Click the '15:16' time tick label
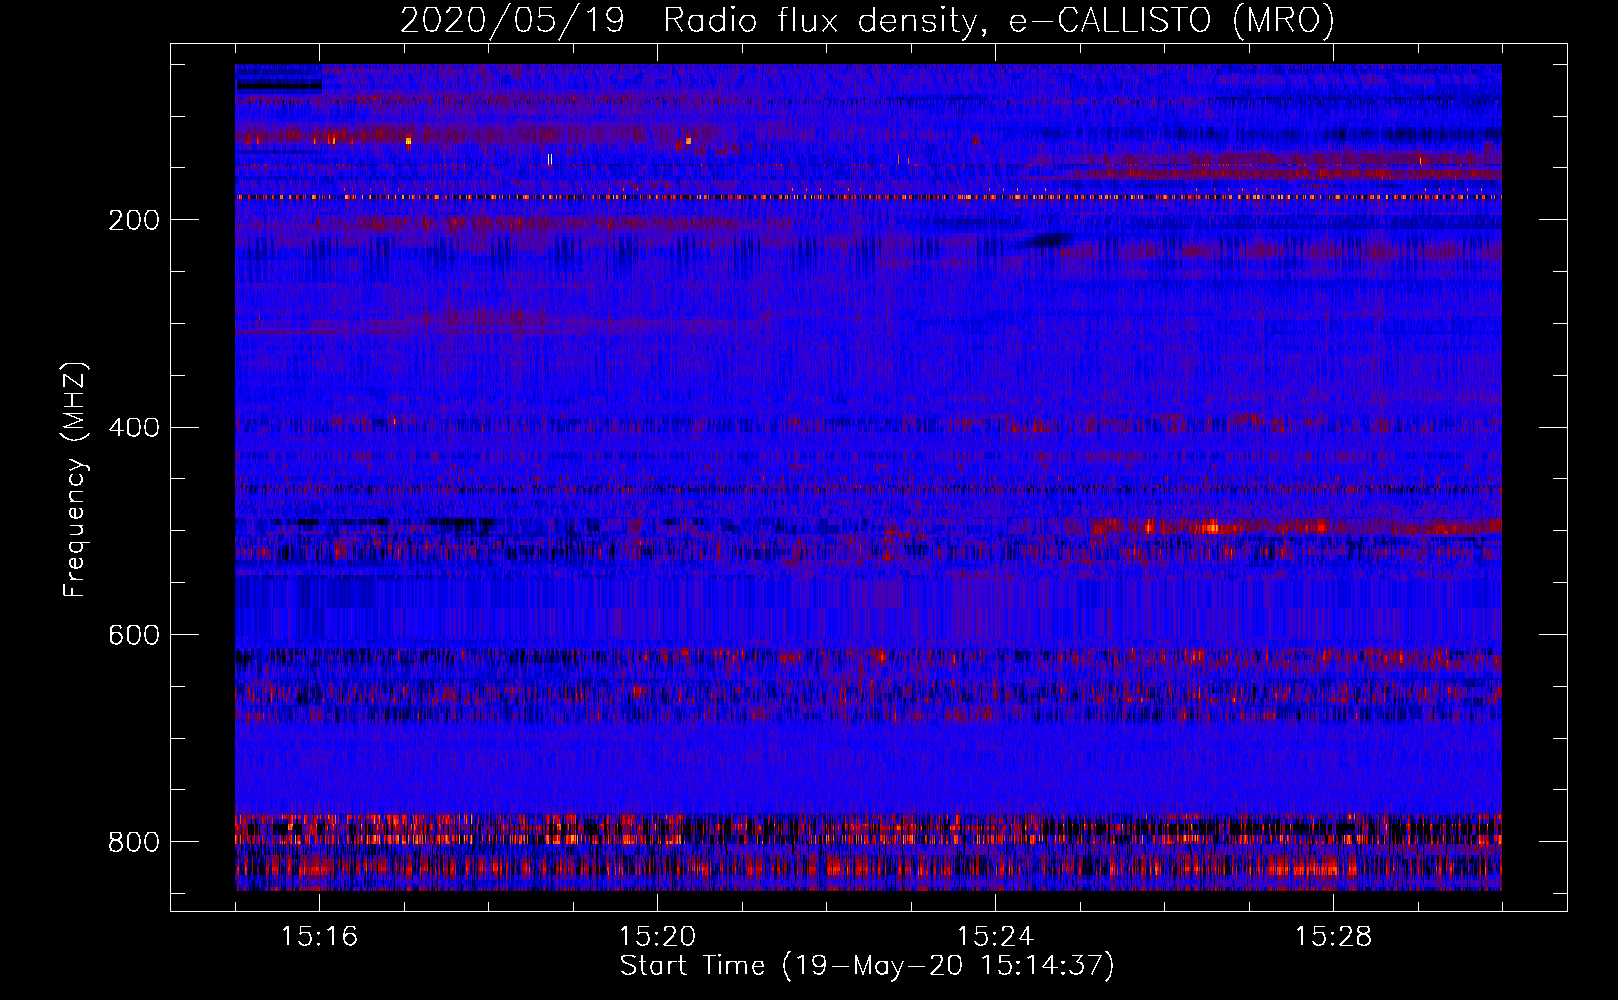The width and height of the screenshot is (1618, 1000). click(319, 937)
